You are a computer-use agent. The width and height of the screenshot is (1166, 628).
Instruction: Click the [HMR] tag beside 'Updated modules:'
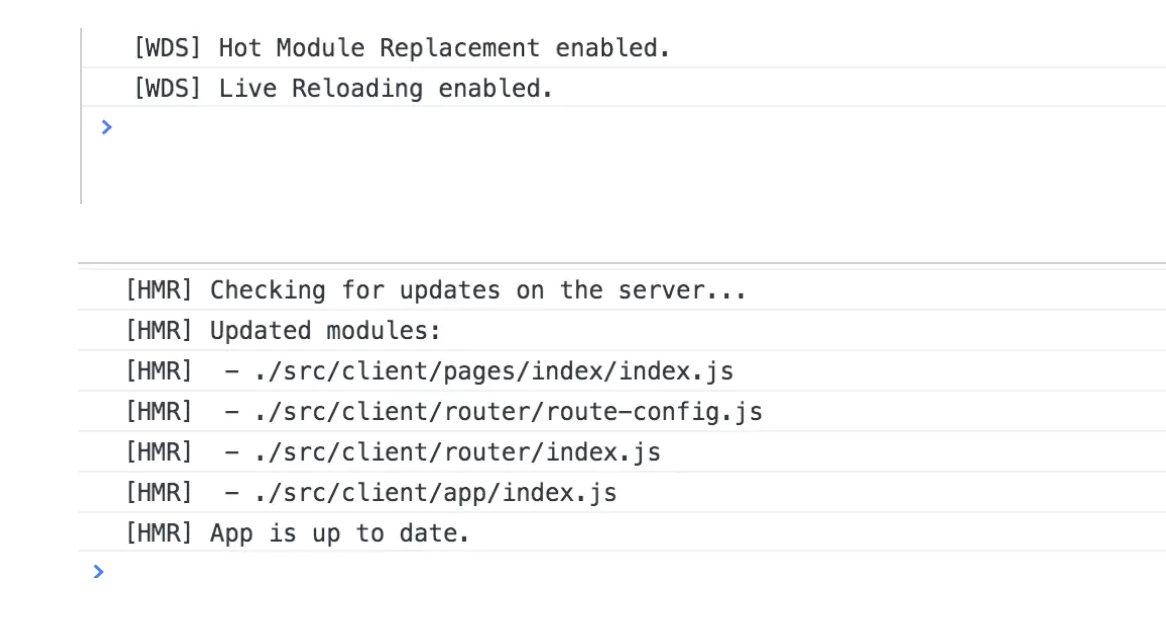pyautogui.click(x=158, y=331)
